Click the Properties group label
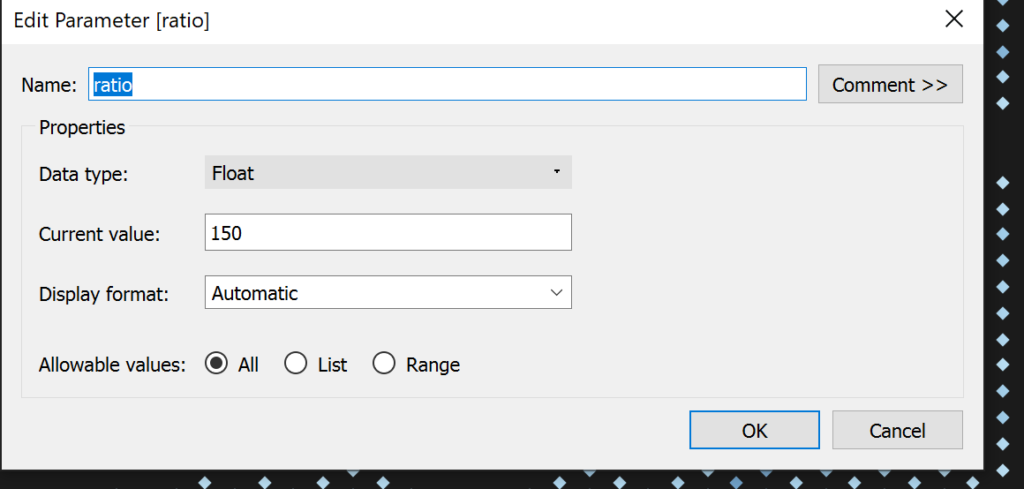This screenshot has width=1024, height=489. coord(82,127)
